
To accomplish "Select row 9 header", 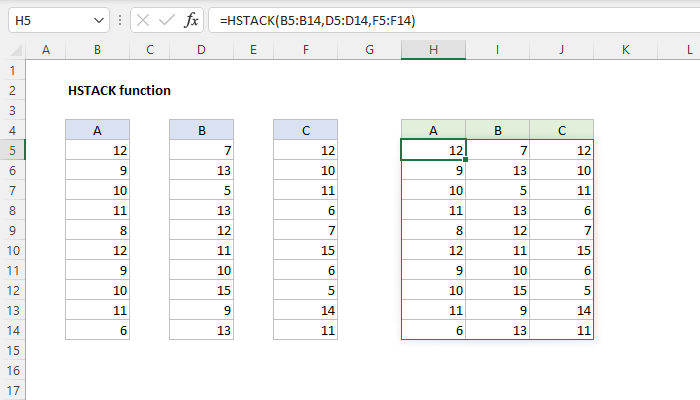I will pos(12,230).
